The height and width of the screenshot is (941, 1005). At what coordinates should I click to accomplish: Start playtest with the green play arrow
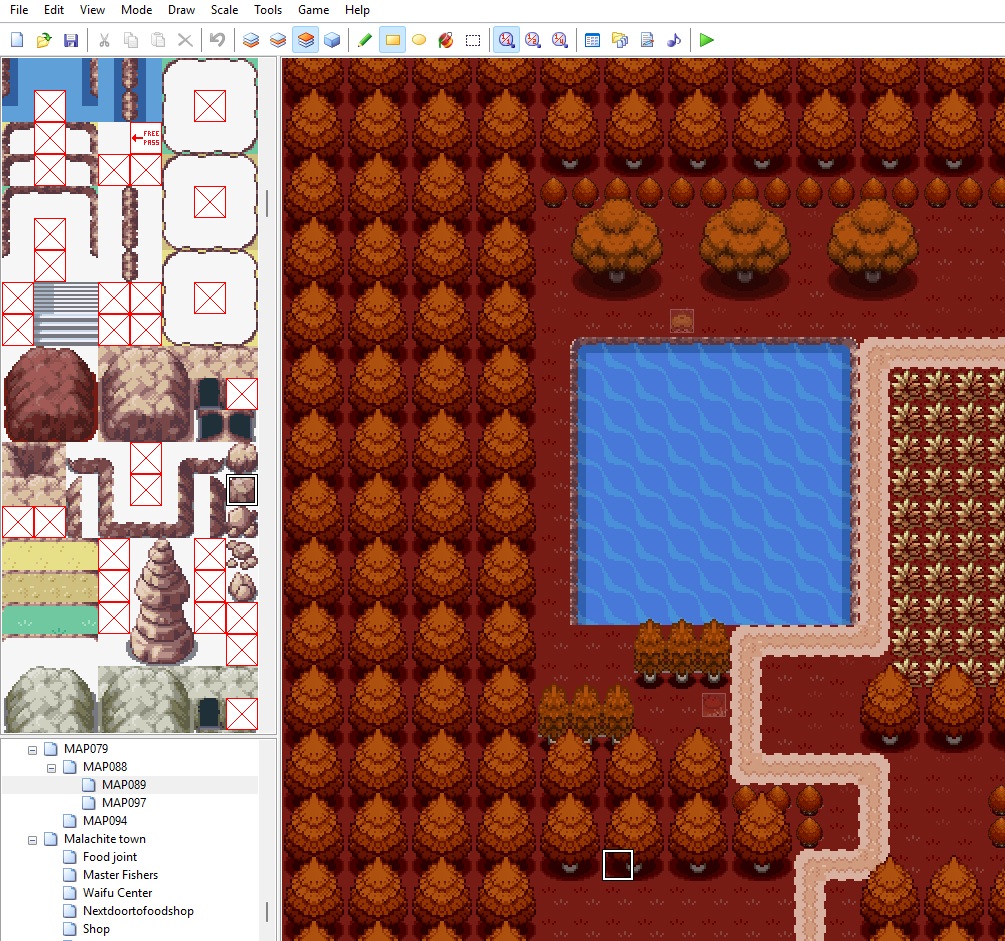tap(706, 40)
